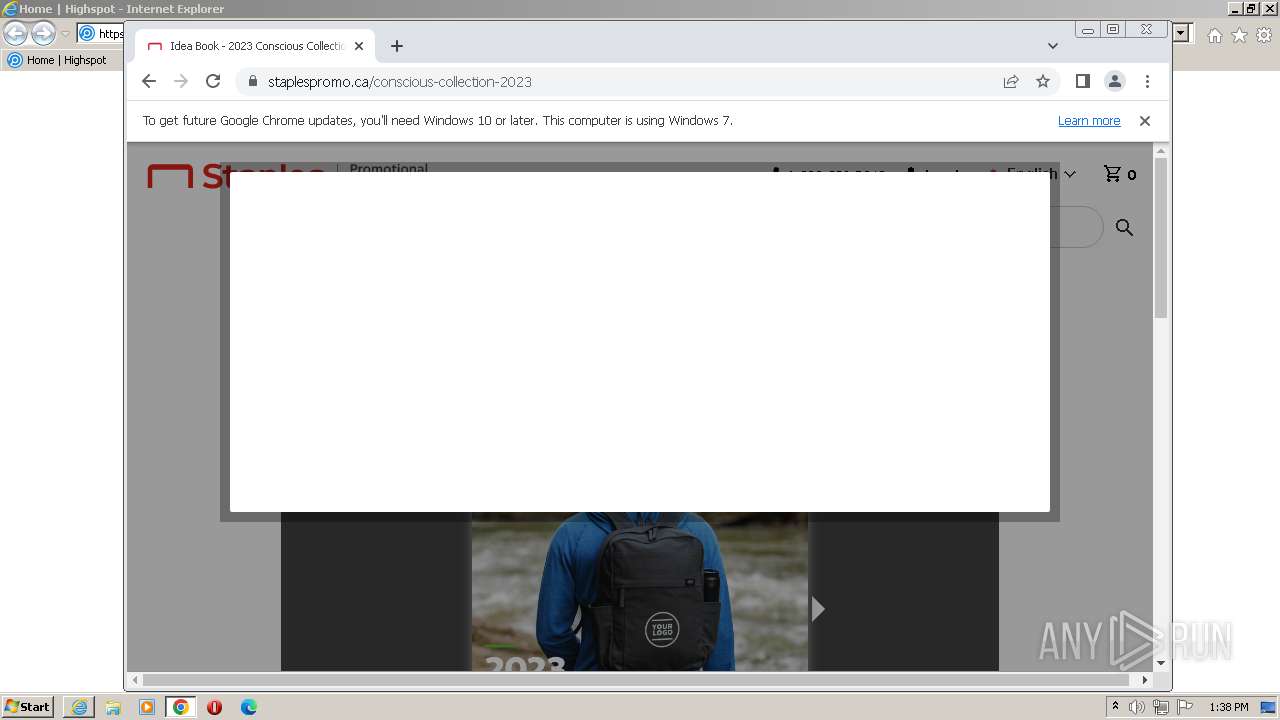
Task: Open the Chrome profile avatar
Action: pyautogui.click(x=1115, y=81)
